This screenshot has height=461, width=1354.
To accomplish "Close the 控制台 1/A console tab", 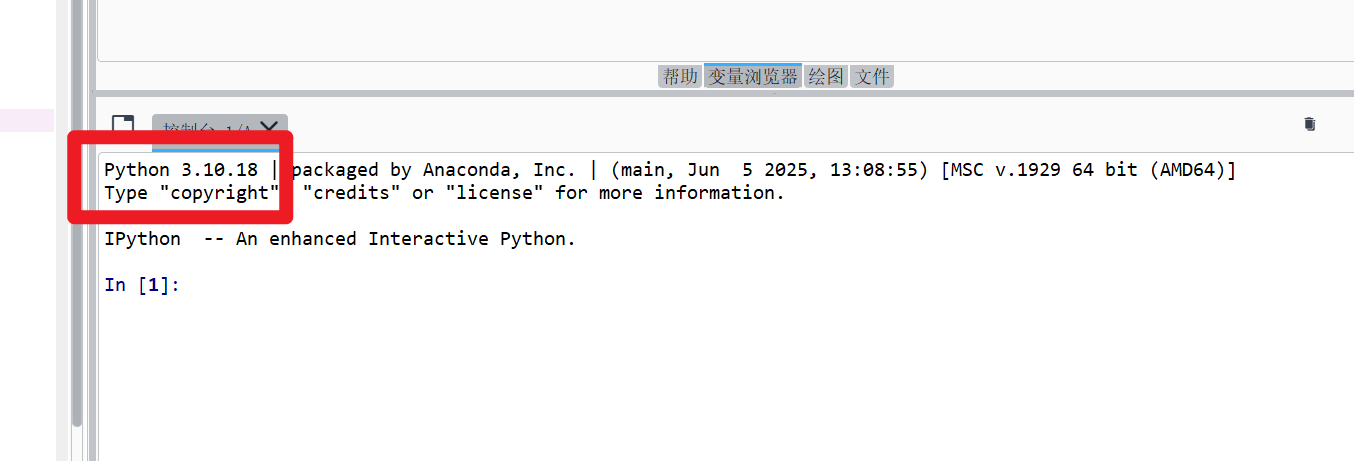I will [x=269, y=127].
